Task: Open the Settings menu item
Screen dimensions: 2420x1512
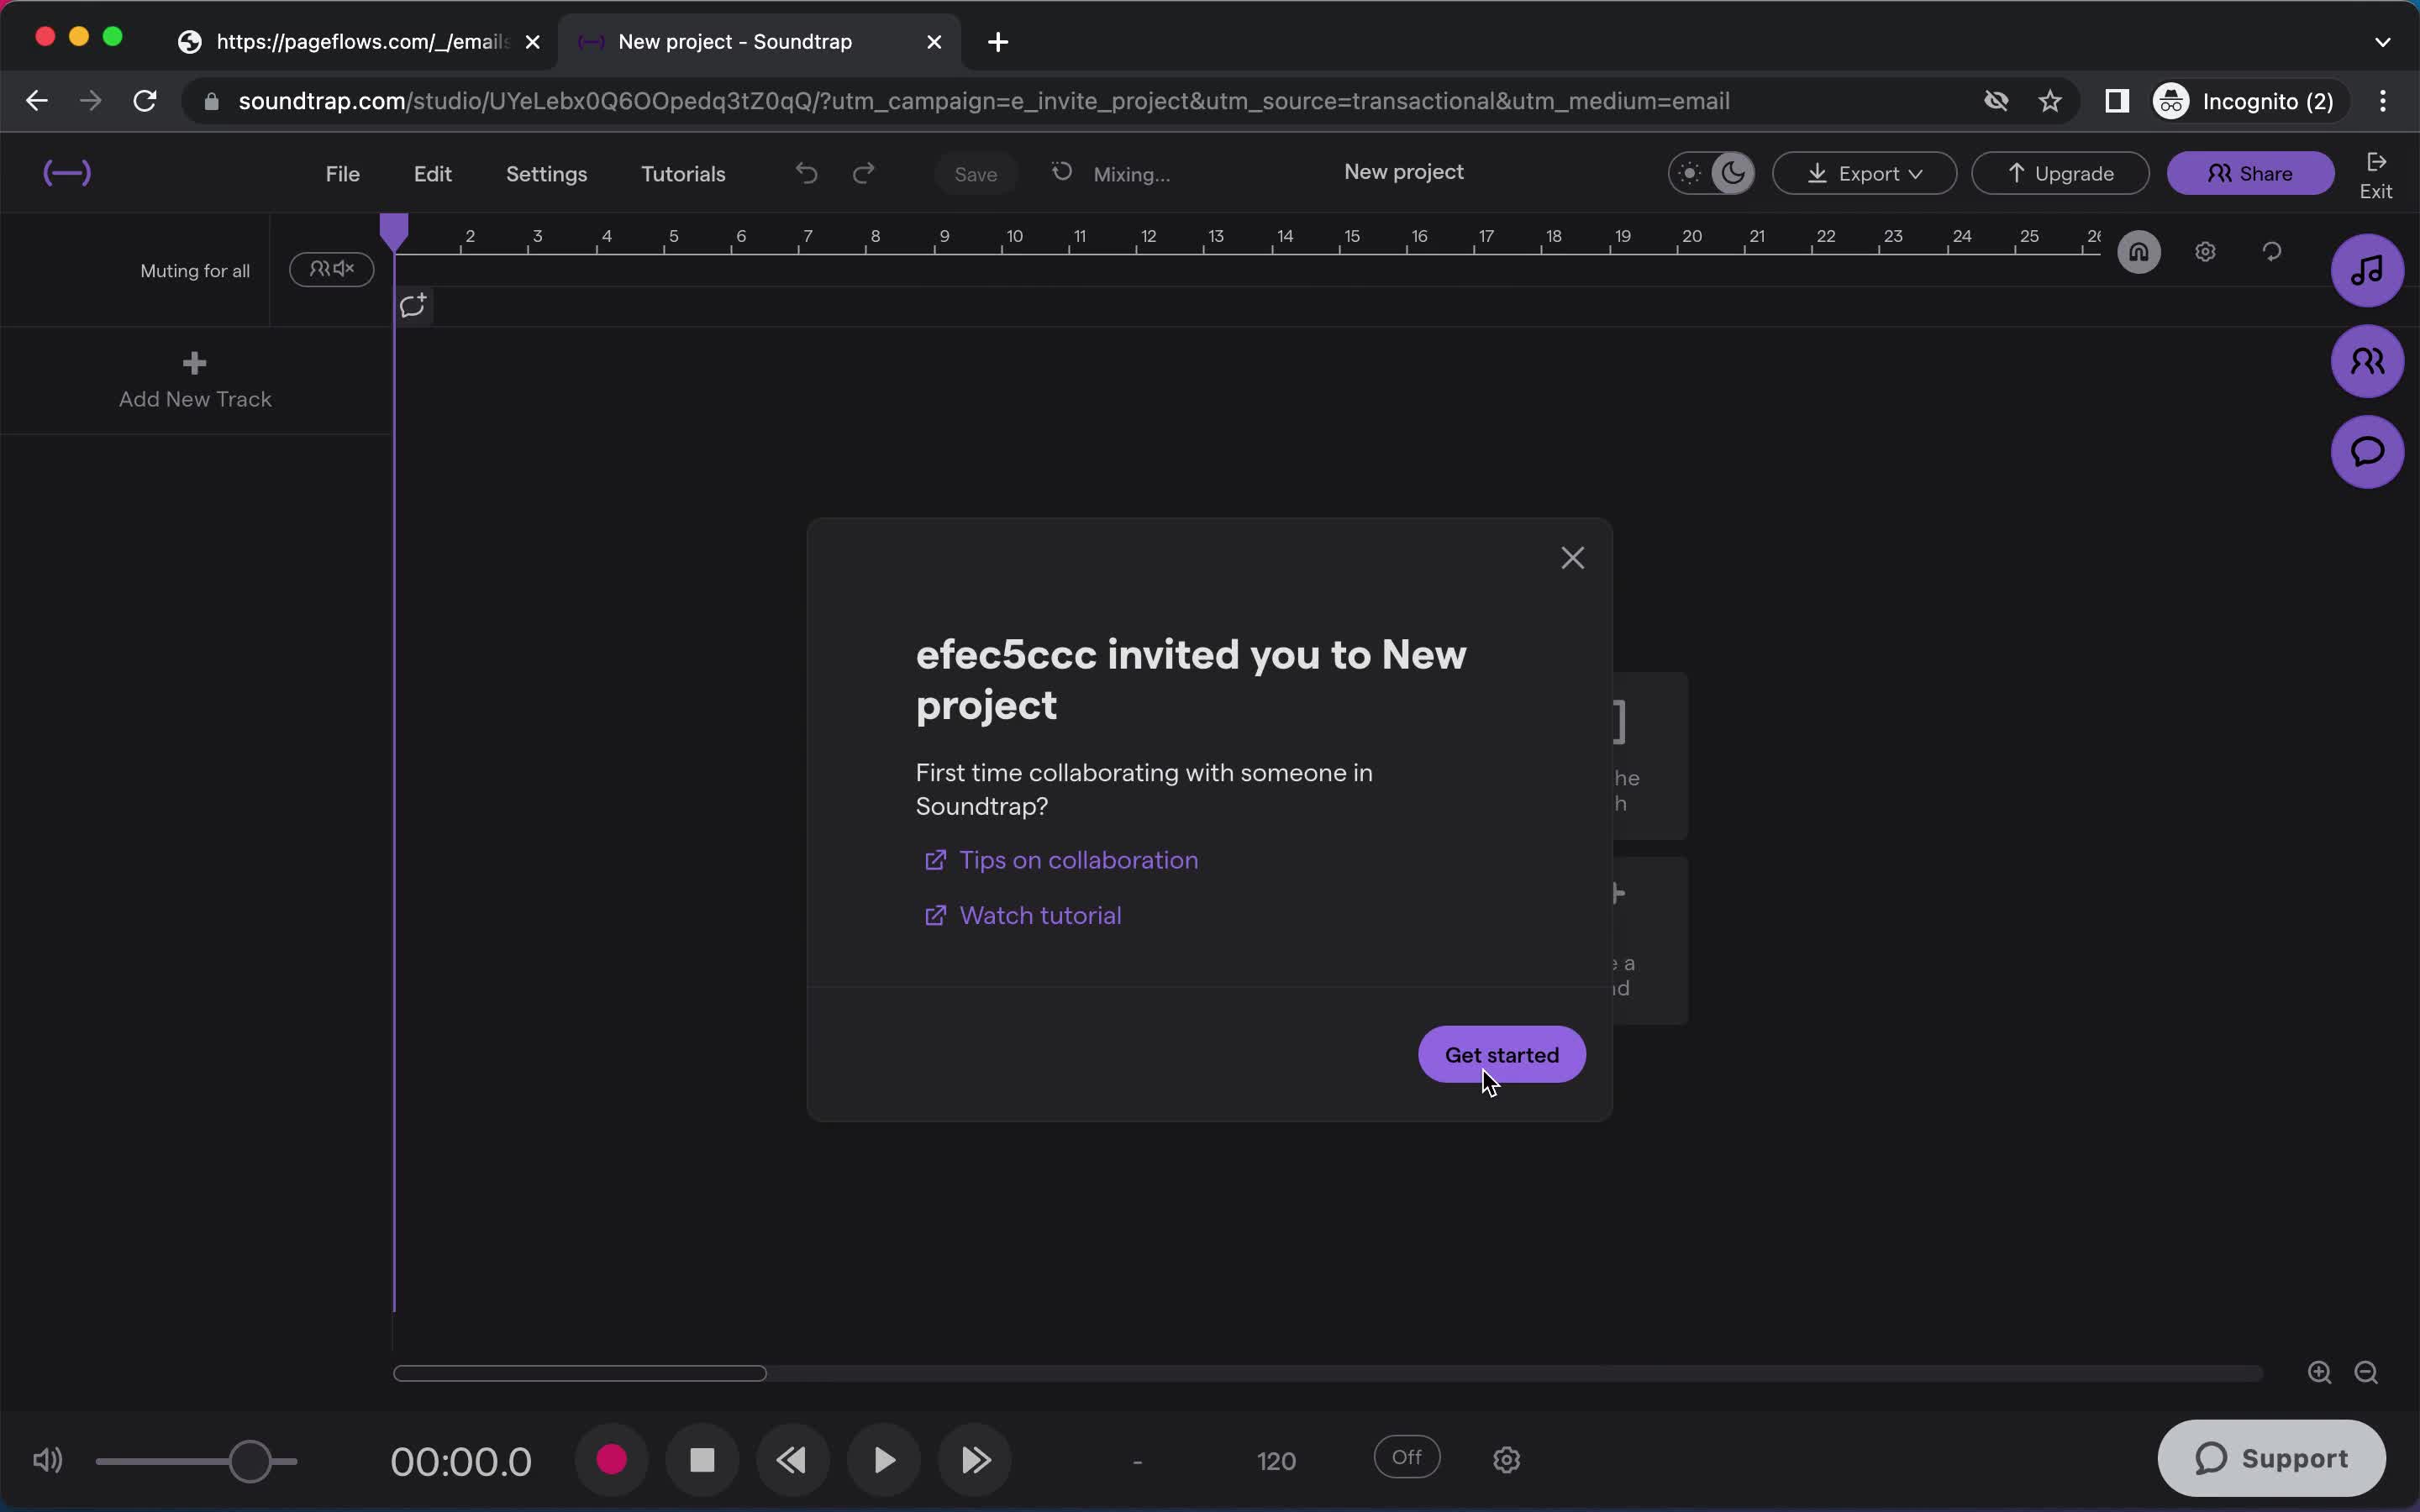Action: click(547, 172)
